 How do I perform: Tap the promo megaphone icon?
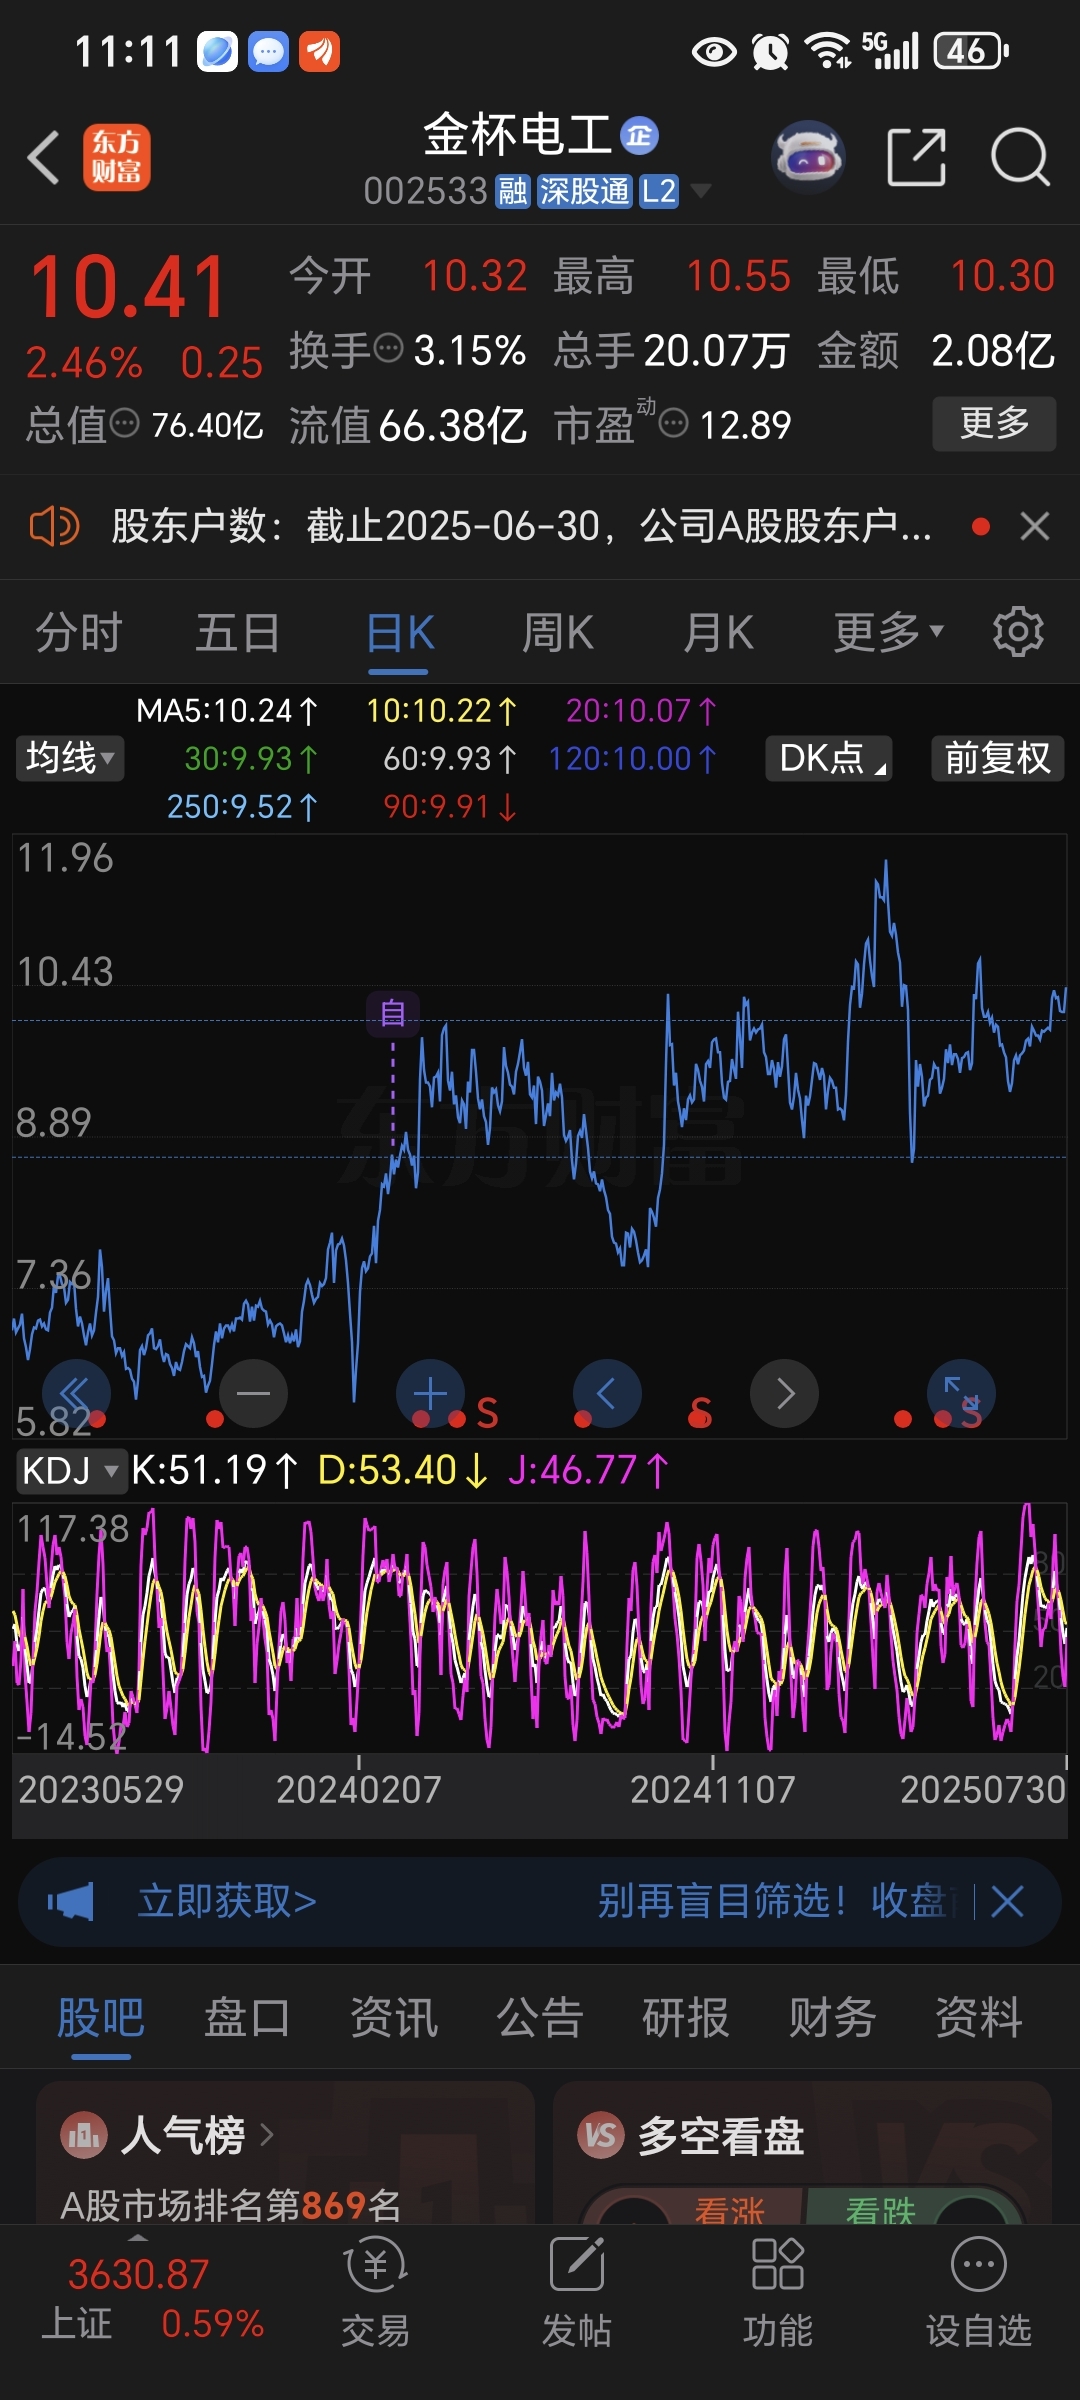71,1901
